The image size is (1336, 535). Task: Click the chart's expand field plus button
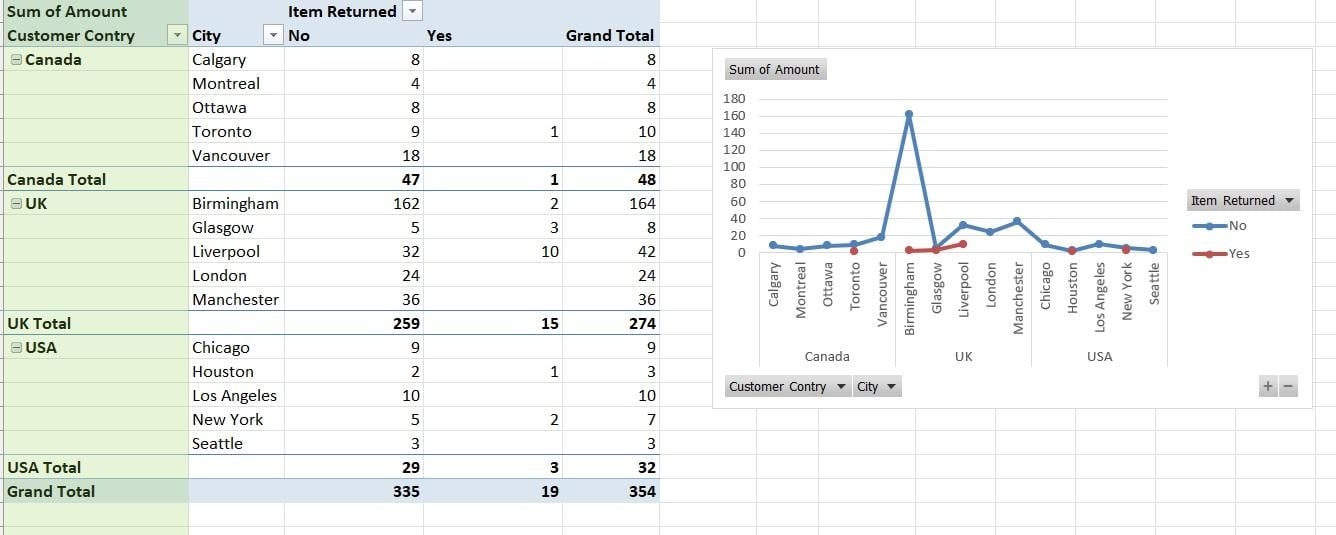click(1268, 386)
